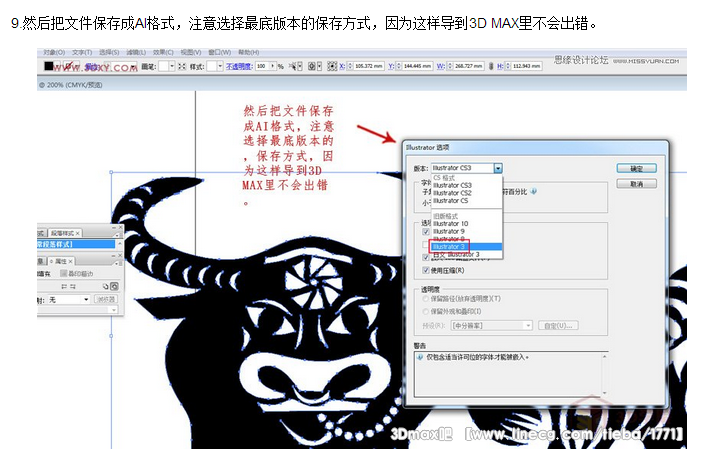Screen dimensions: 712x451
Task: Open the 帮助(H) menu
Action: (x=248, y=52)
